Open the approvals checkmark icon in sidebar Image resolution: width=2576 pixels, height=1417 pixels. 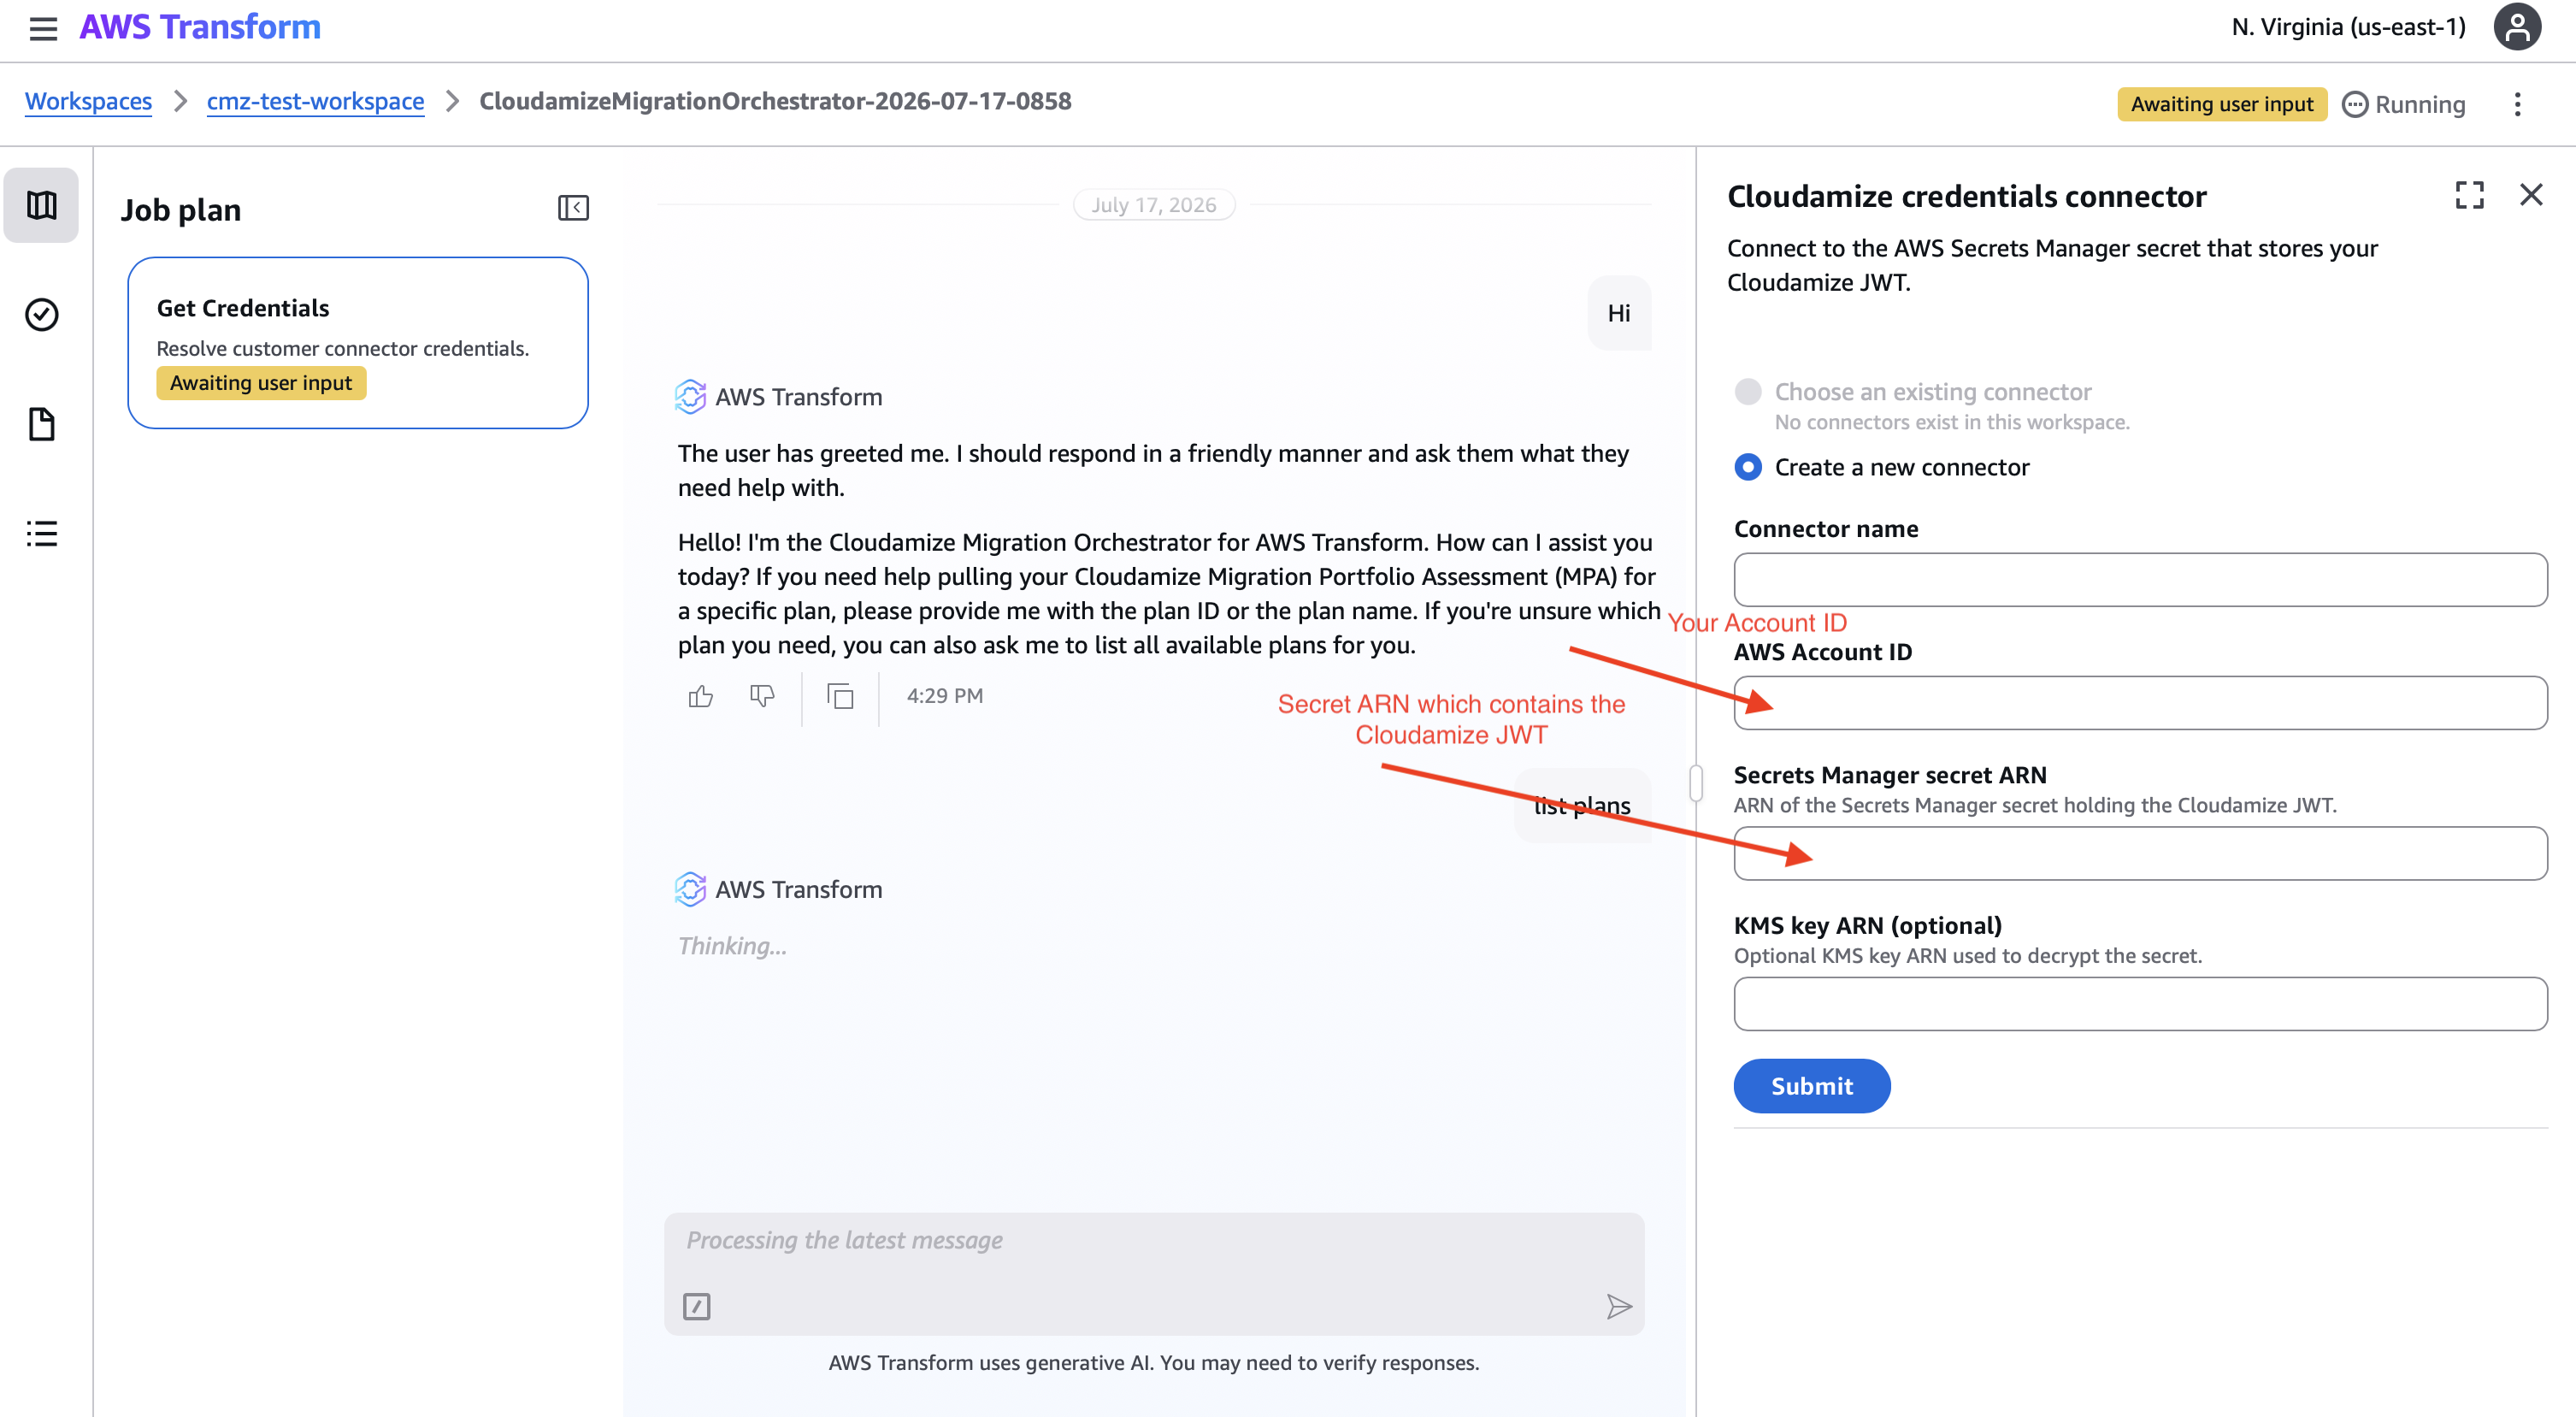click(41, 315)
